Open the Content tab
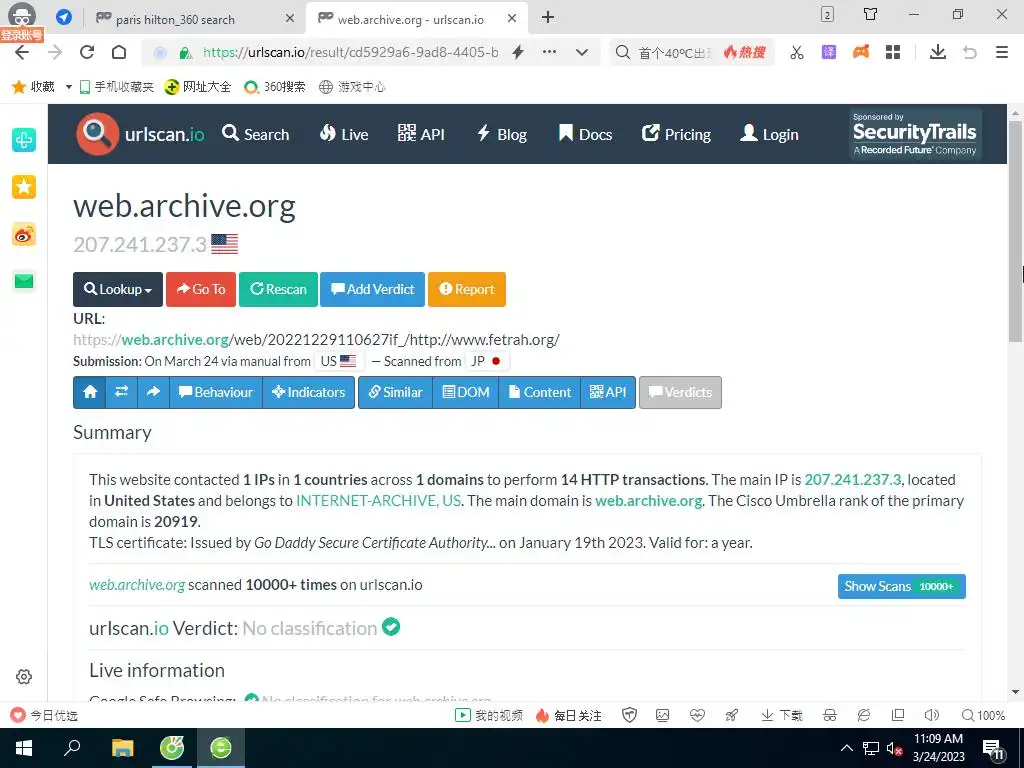The width and height of the screenshot is (1024, 768). (x=539, y=392)
